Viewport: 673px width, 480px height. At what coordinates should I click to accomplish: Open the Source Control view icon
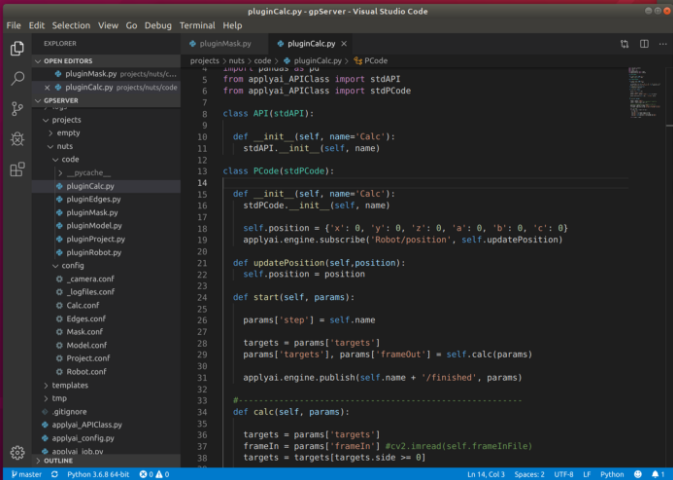(17, 109)
